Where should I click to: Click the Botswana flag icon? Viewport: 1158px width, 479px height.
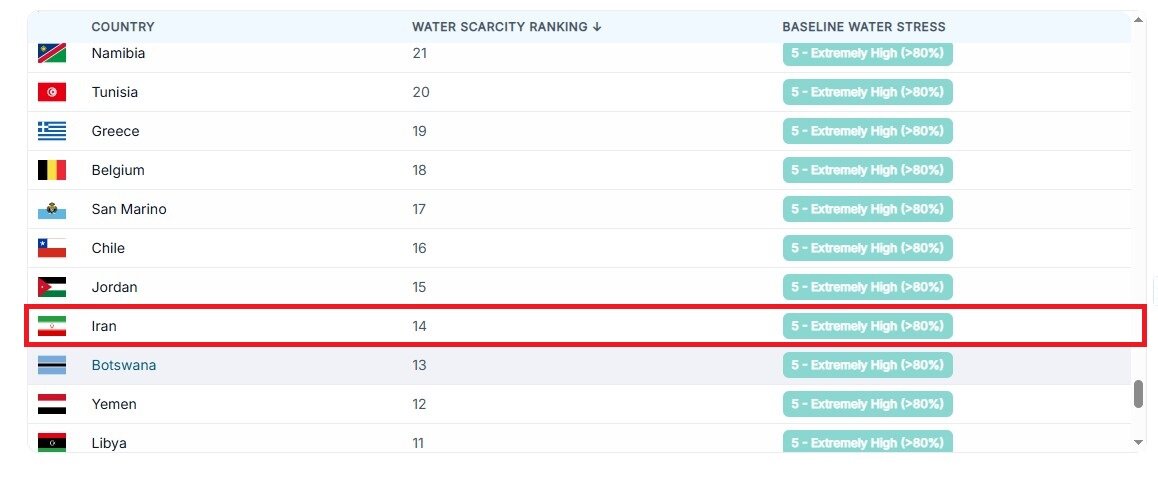(52, 365)
